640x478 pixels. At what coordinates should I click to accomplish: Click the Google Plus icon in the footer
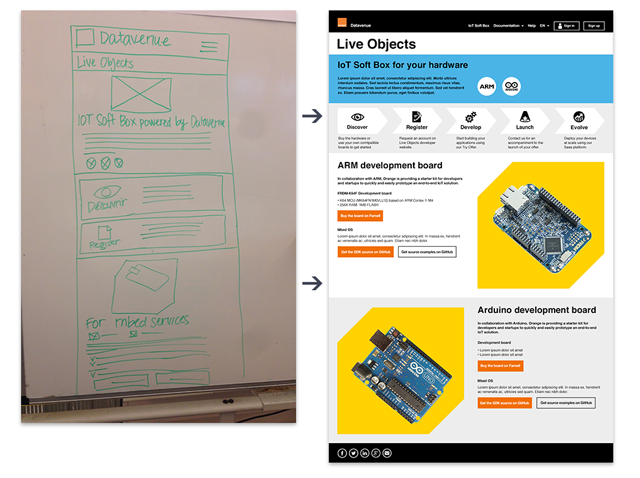pyautogui.click(x=376, y=453)
